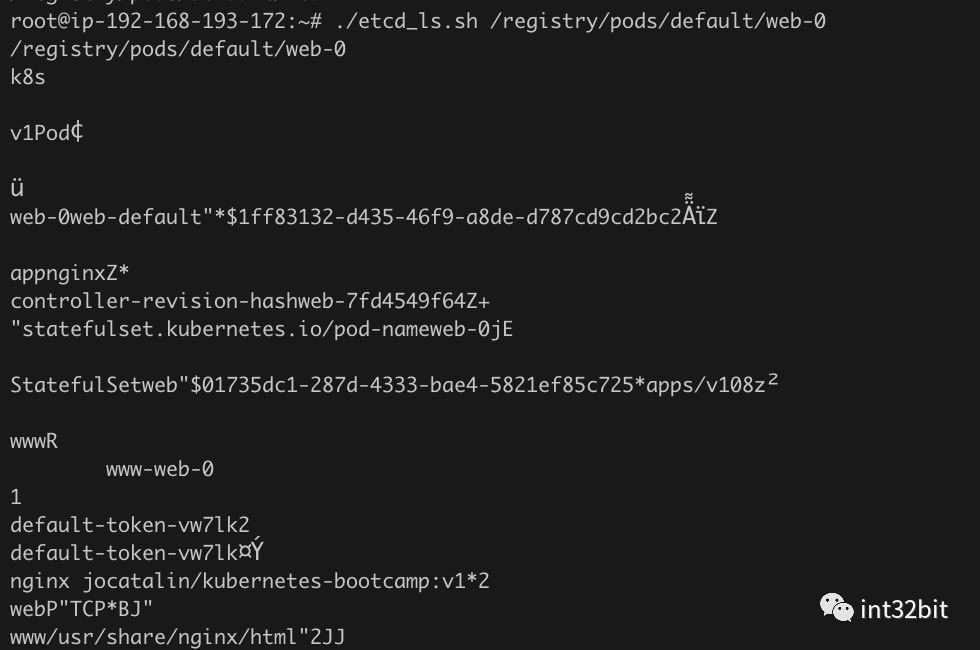Click the www/usr/share/nginx/html mount path
Screen dimensions: 980x650
[150, 637]
